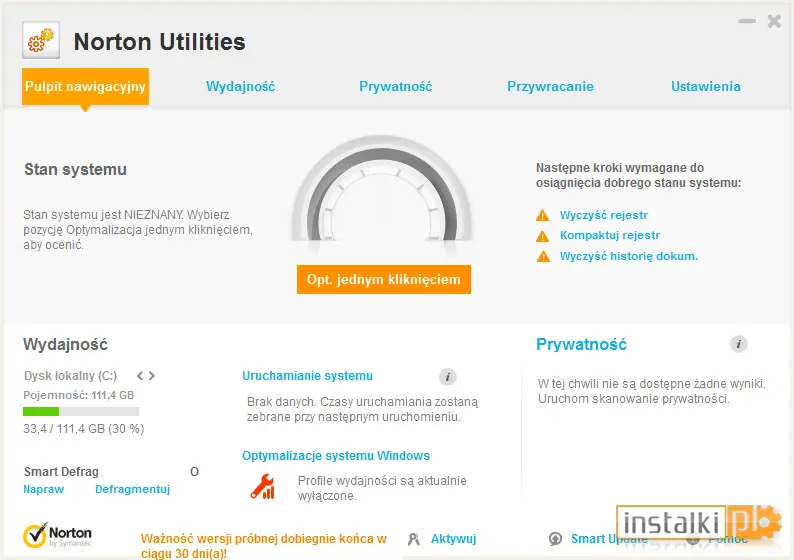
Task: Show previous disk with left arrow
Action: click(140, 376)
